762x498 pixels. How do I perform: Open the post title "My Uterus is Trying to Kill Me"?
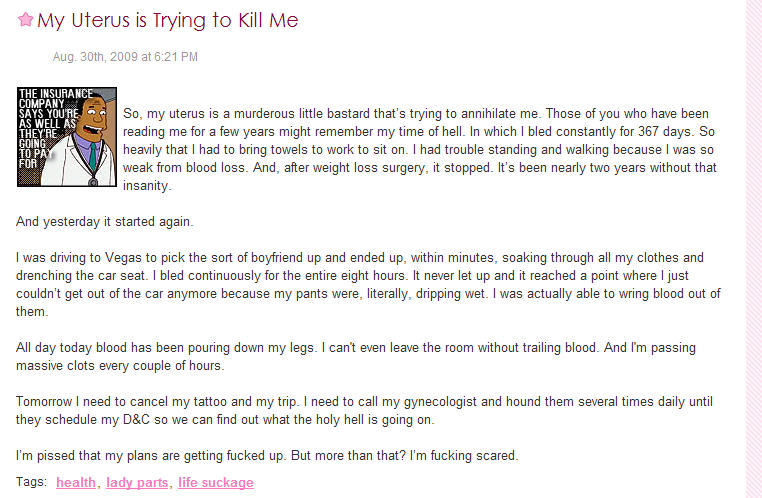pos(167,20)
